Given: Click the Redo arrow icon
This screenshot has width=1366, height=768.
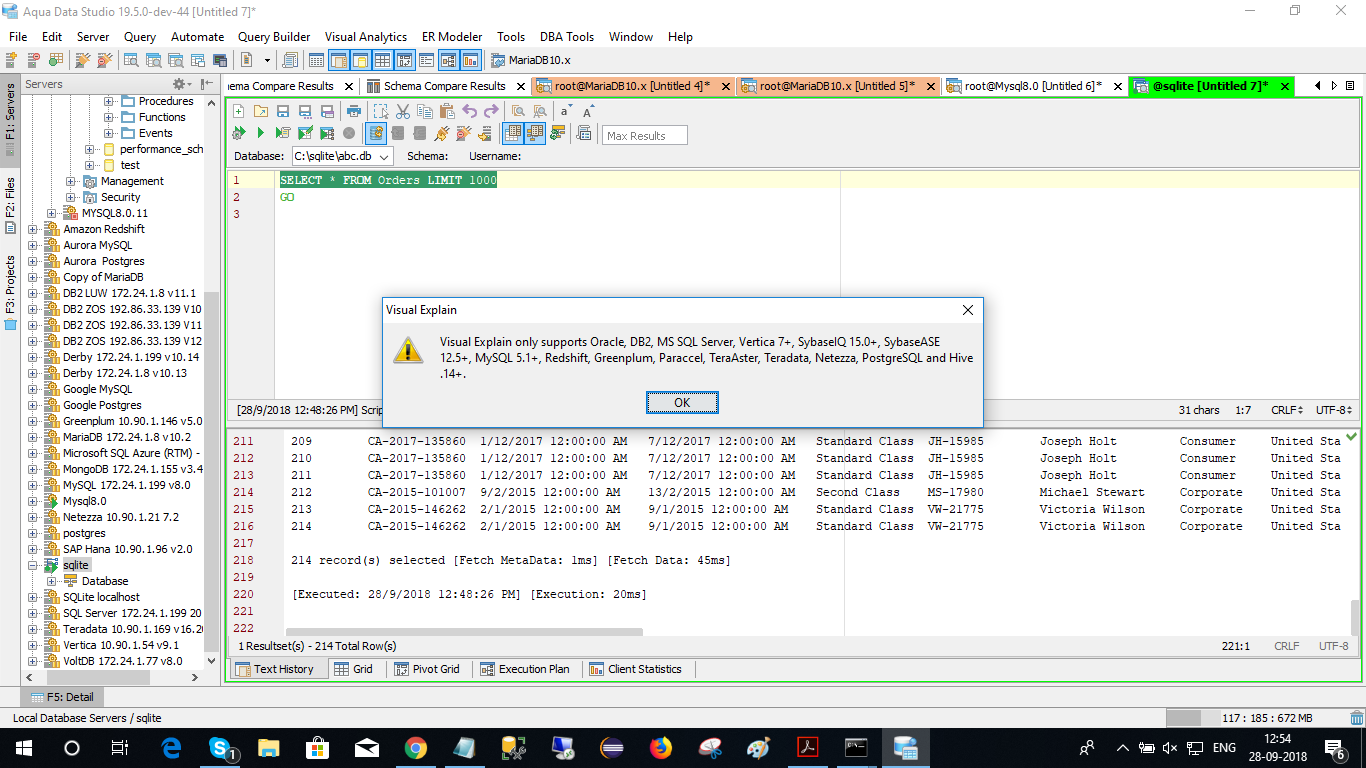Looking at the screenshot, I should 491,111.
